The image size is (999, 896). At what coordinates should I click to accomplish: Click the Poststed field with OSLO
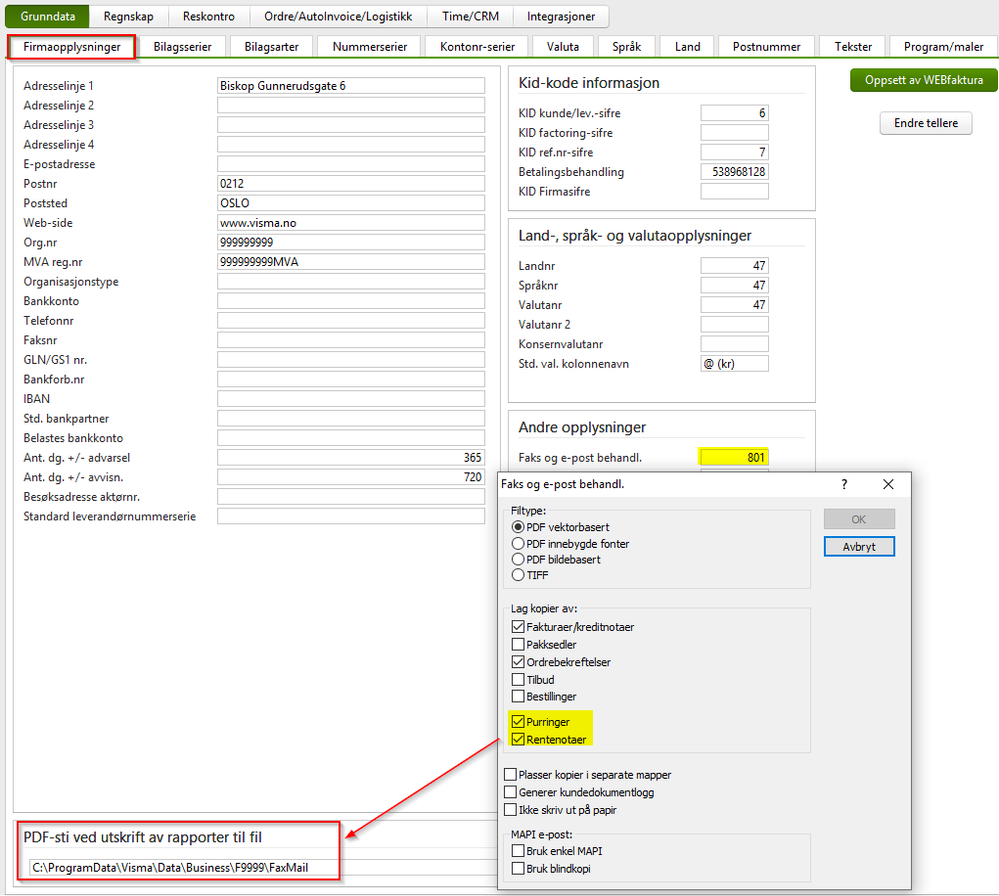pyautogui.click(x=350, y=203)
